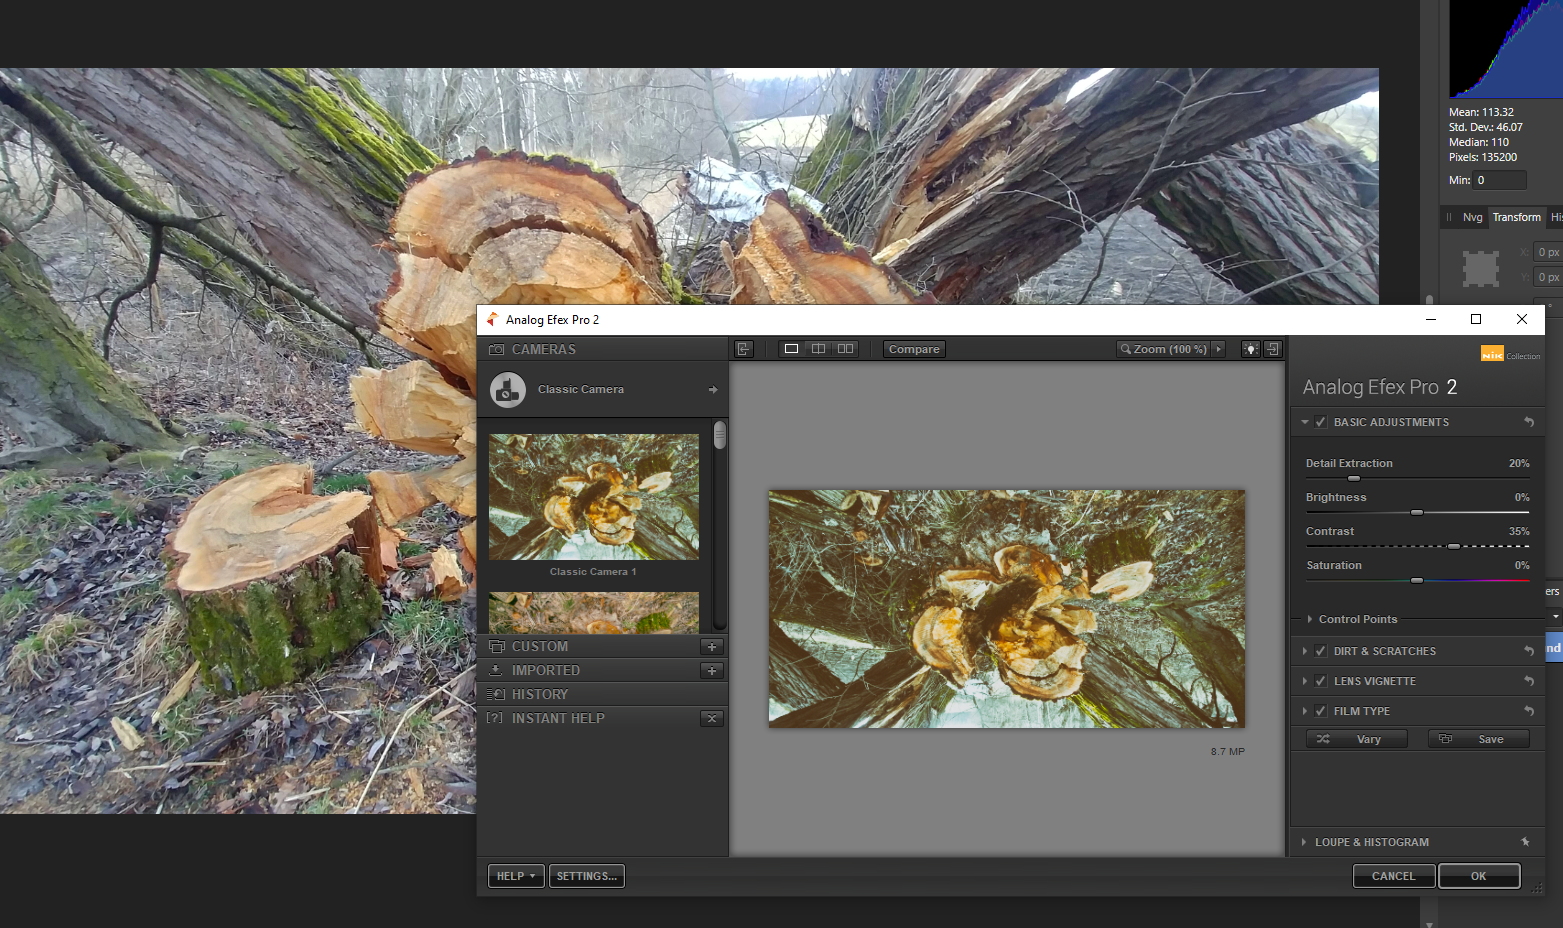Click the History section icon

click(496, 695)
